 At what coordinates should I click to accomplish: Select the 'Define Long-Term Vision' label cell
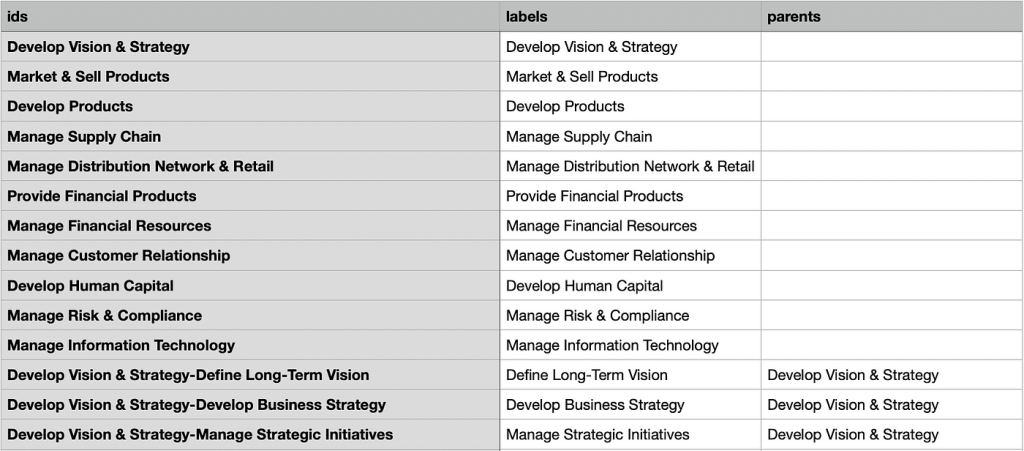click(630, 375)
